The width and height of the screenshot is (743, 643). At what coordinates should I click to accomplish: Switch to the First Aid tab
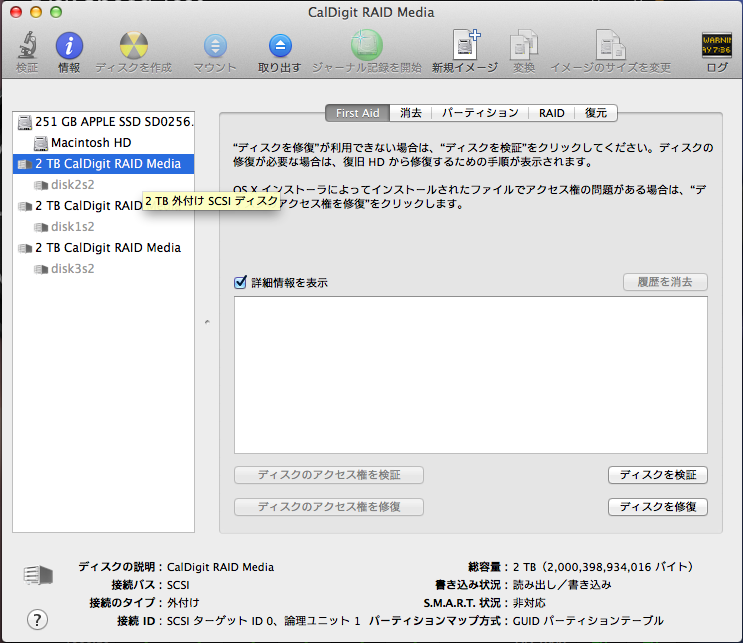[357, 113]
